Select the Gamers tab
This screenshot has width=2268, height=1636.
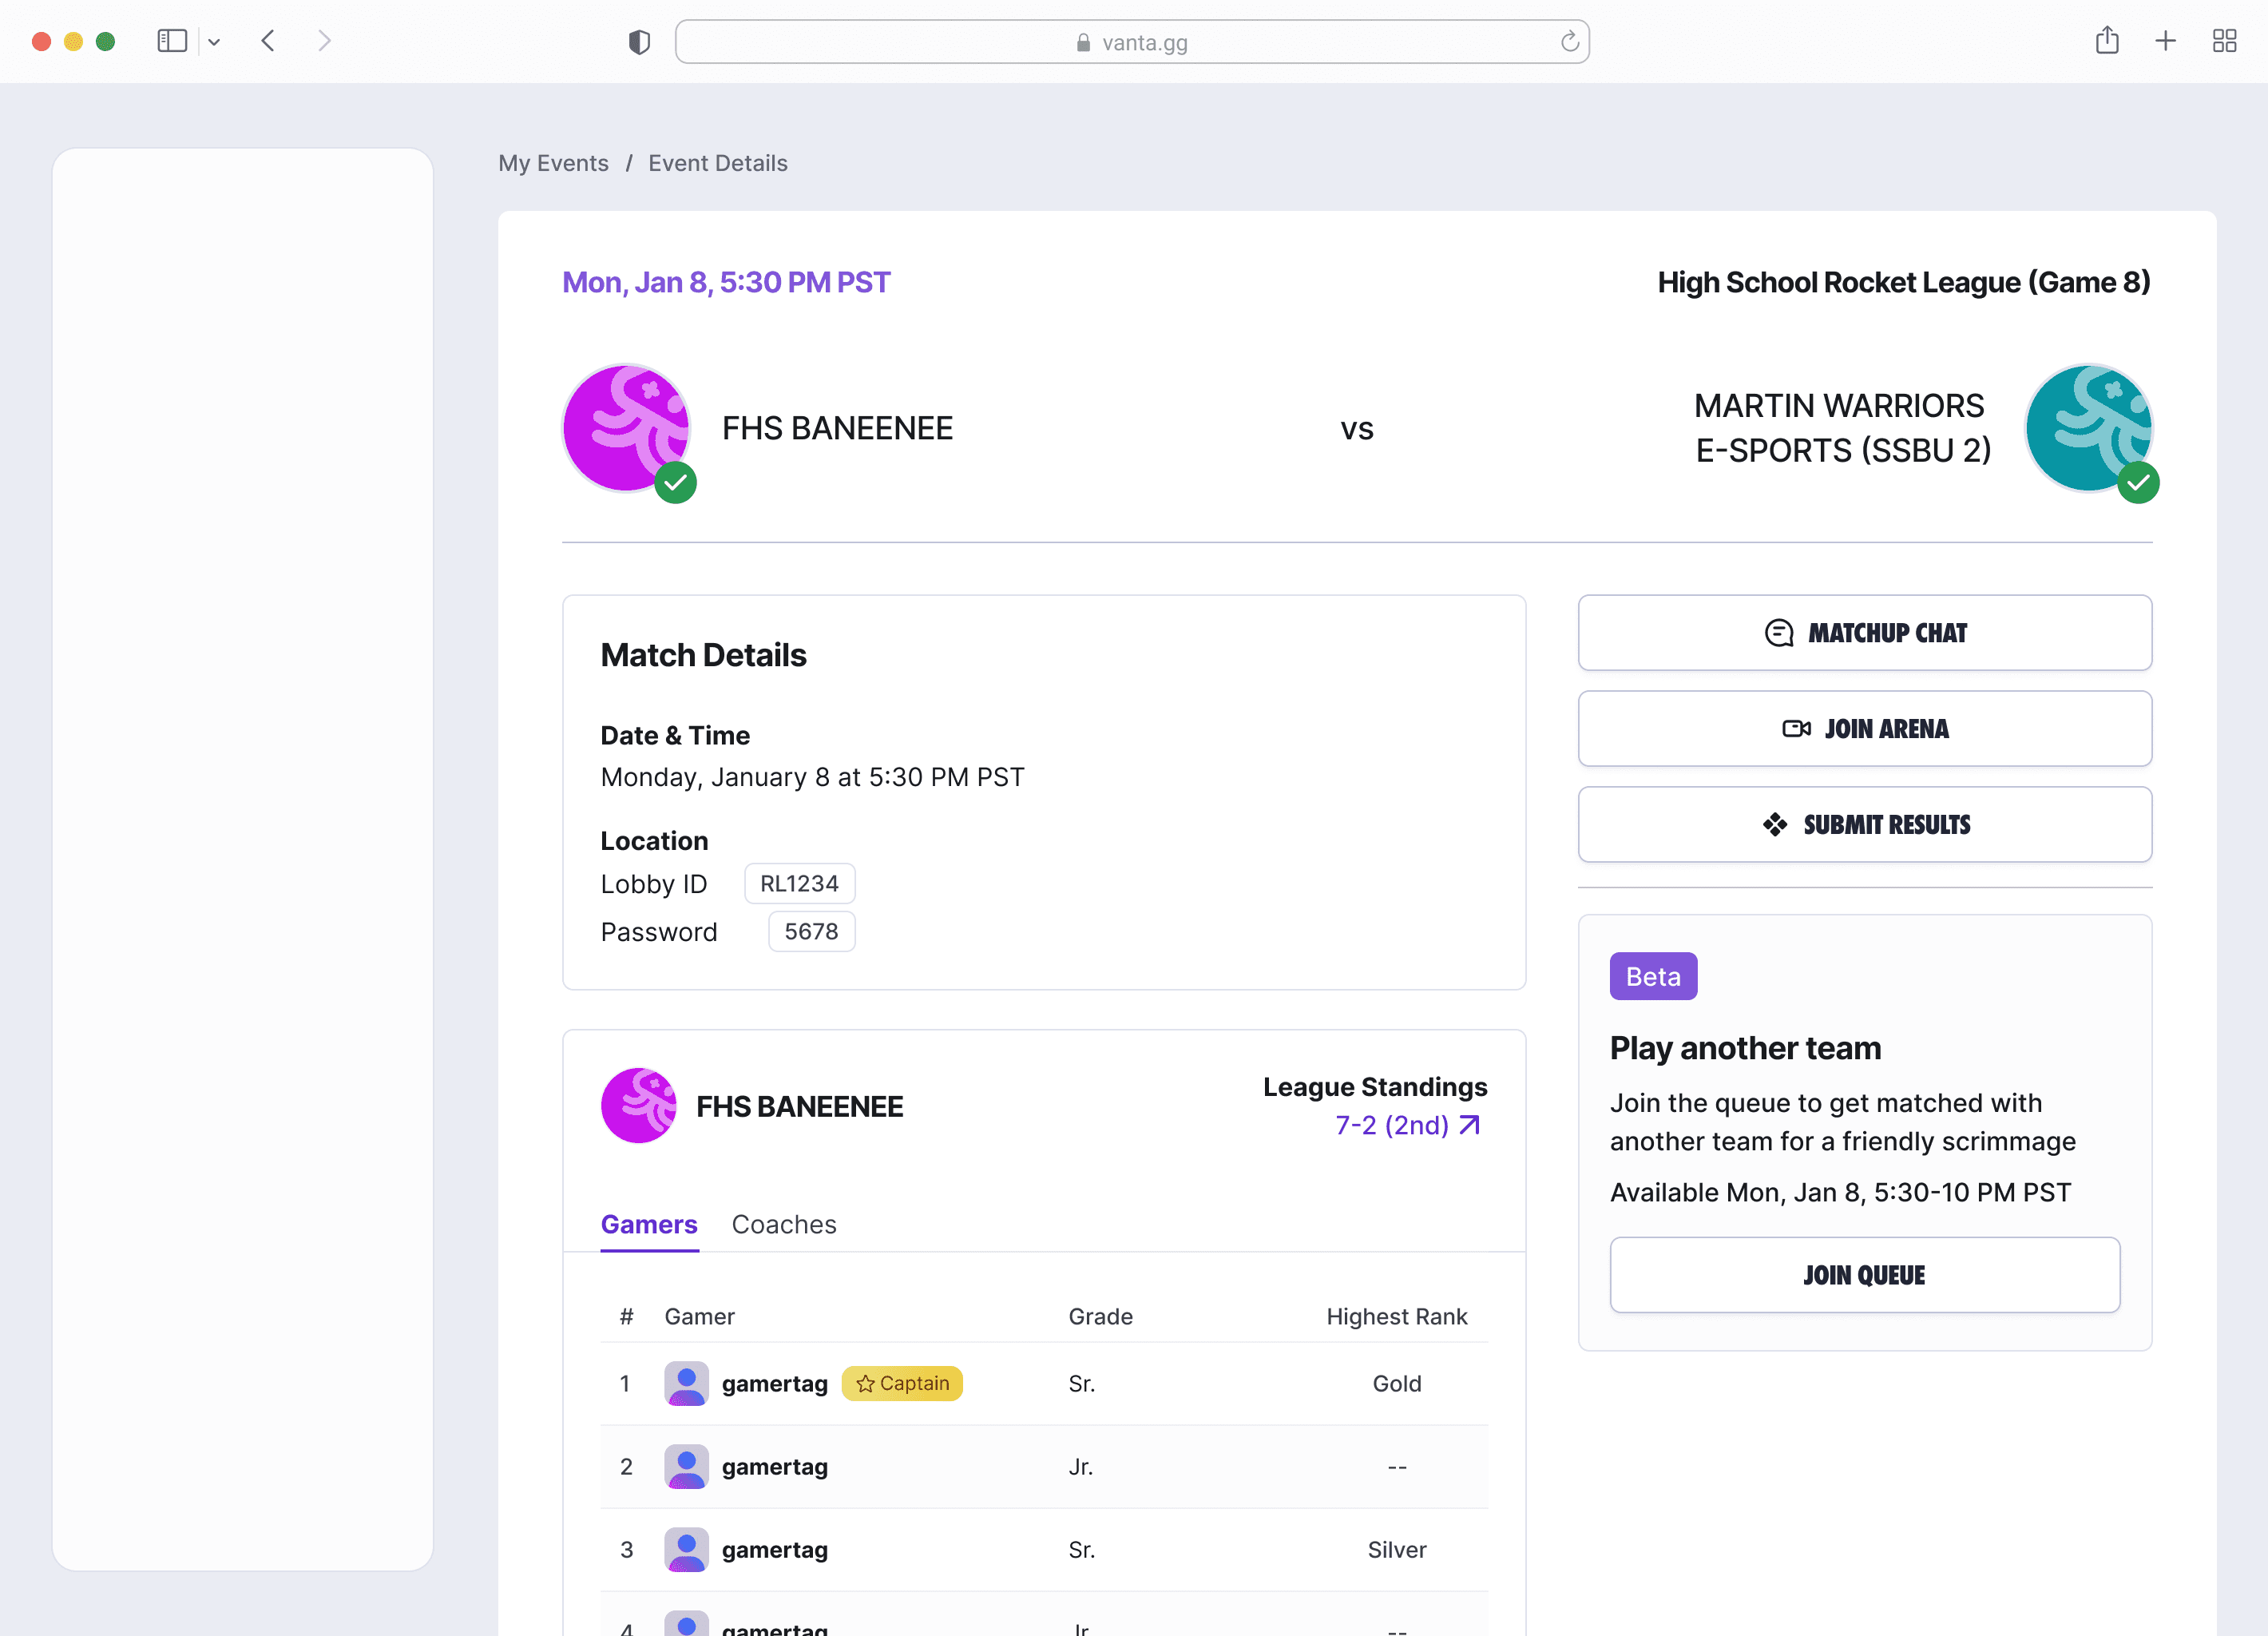tap(648, 1224)
